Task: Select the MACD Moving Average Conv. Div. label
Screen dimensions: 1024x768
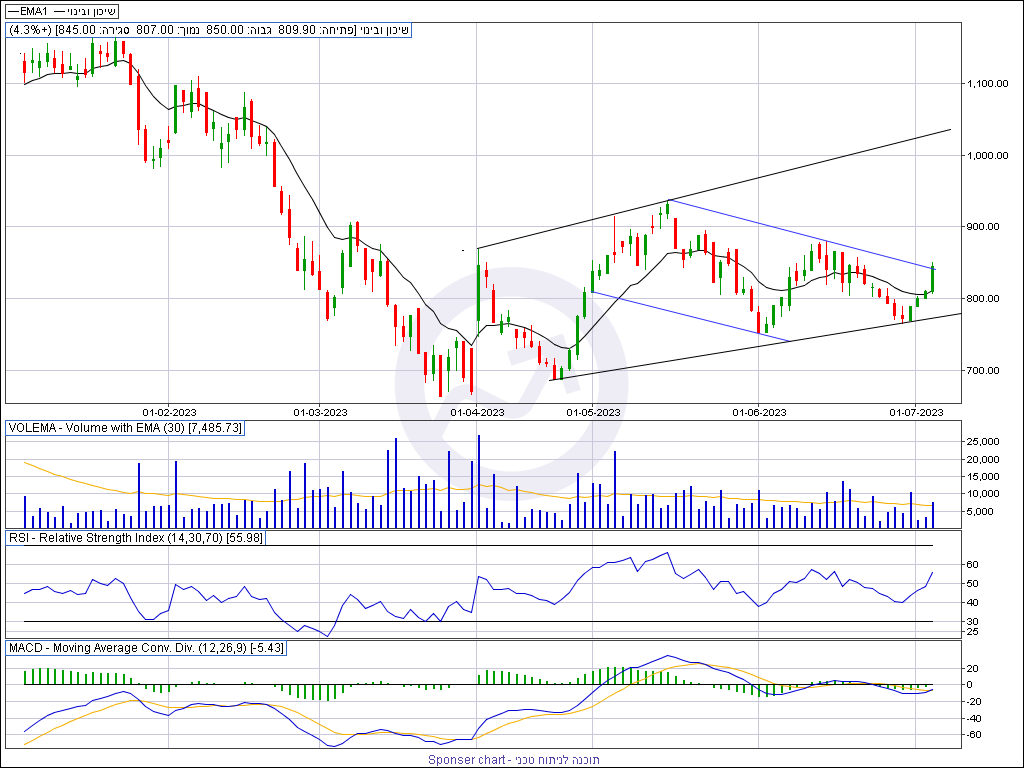Action: click(146, 648)
